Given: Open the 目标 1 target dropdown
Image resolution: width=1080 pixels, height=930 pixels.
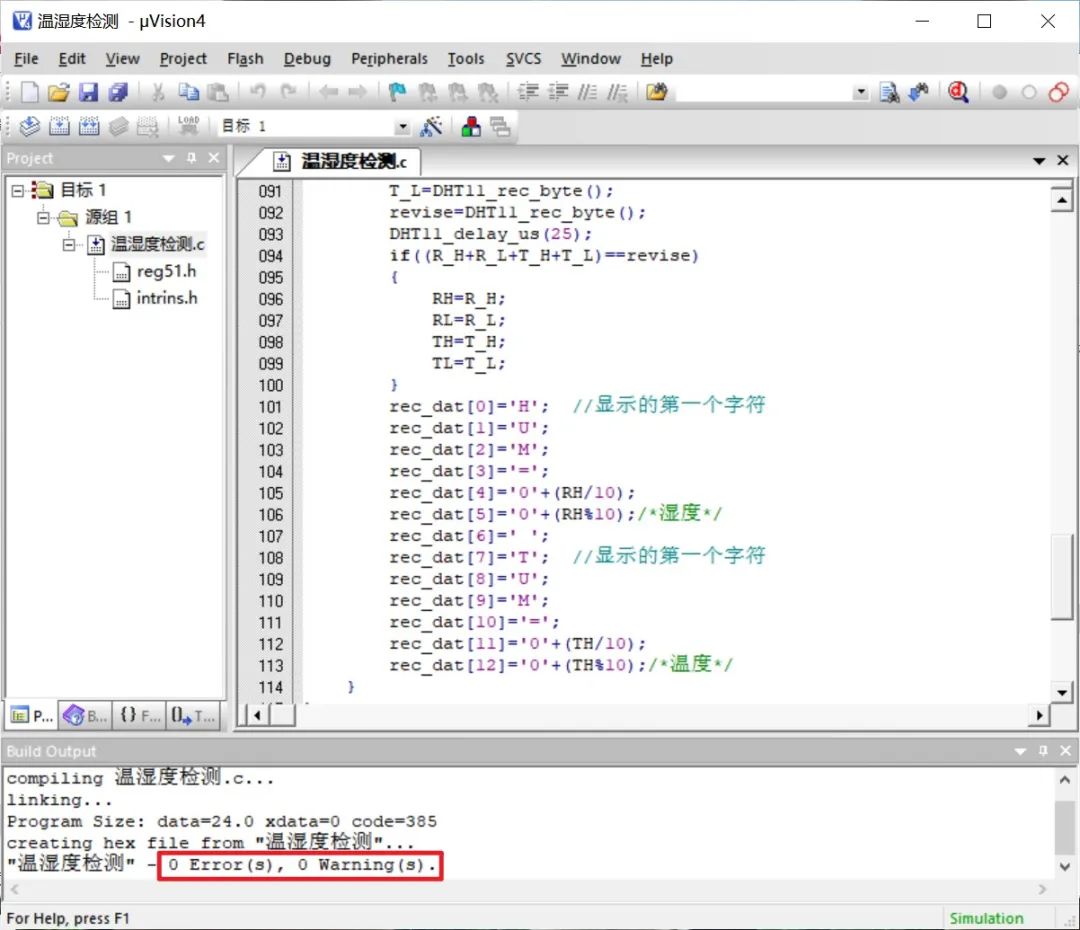Looking at the screenshot, I should coord(402,127).
